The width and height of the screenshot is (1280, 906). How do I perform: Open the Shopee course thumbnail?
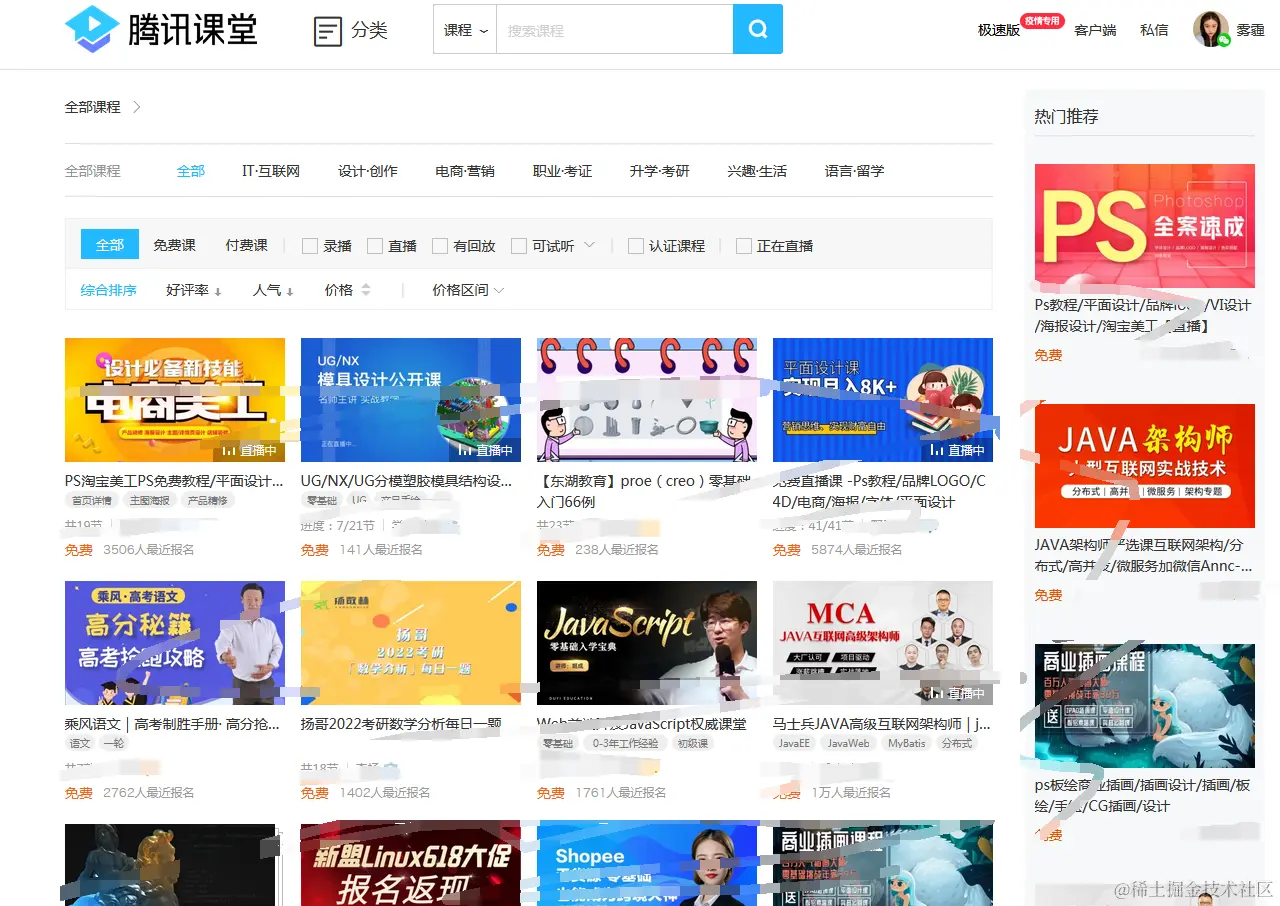(647, 865)
